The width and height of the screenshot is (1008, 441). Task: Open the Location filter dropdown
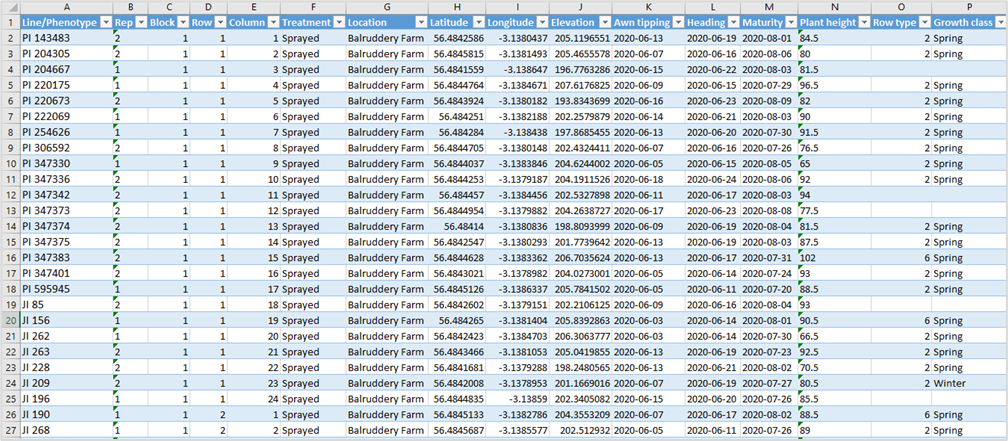(x=418, y=22)
